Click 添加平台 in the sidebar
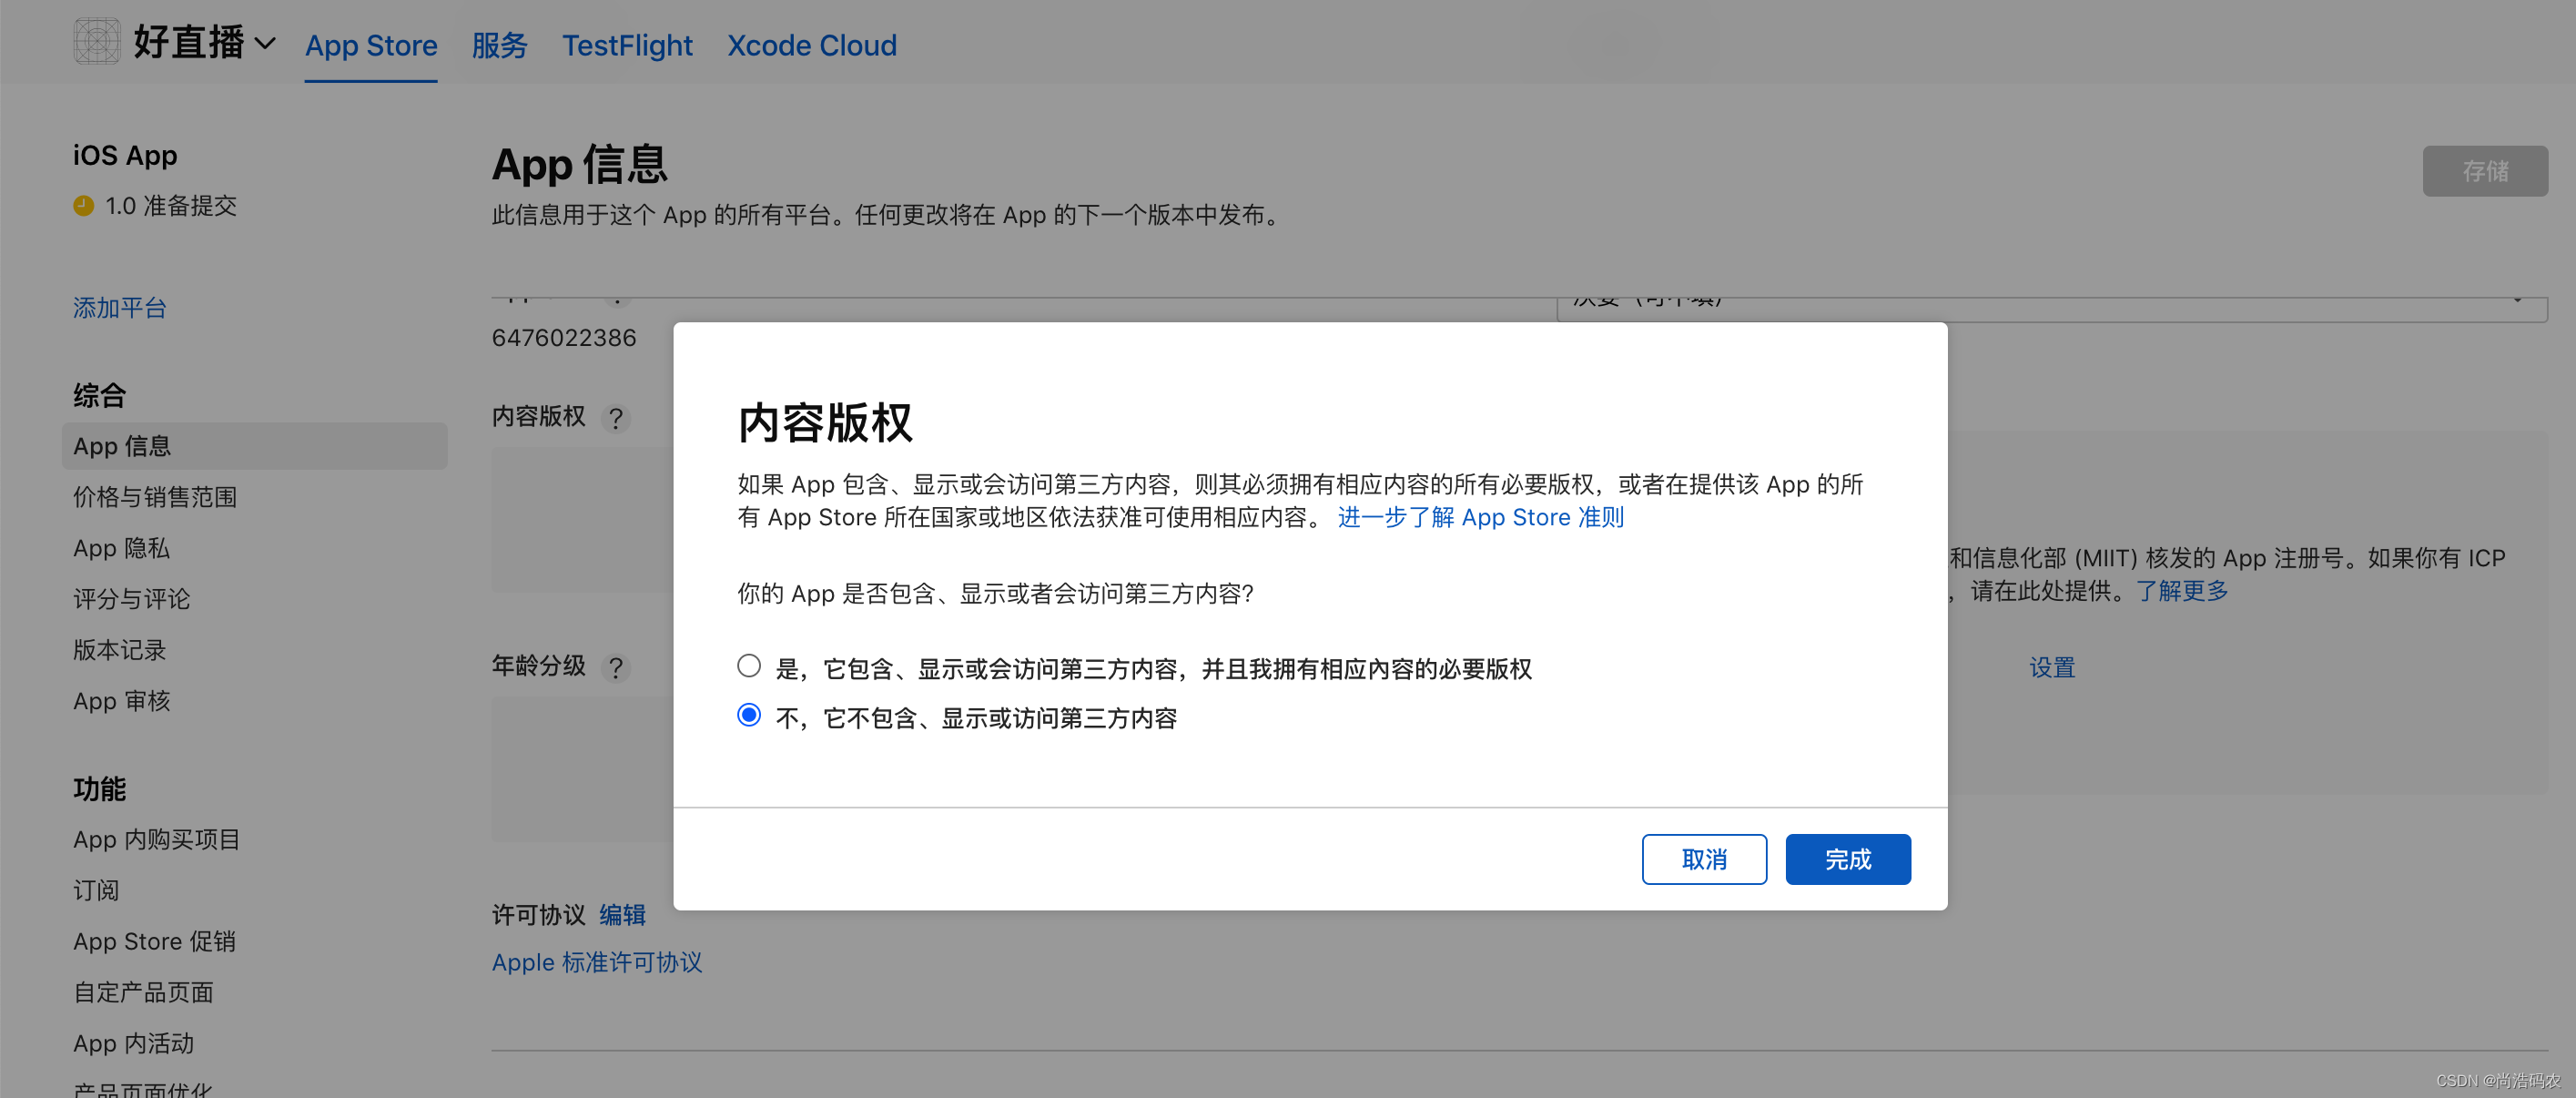This screenshot has height=1098, width=2576. pyautogui.click(x=119, y=307)
